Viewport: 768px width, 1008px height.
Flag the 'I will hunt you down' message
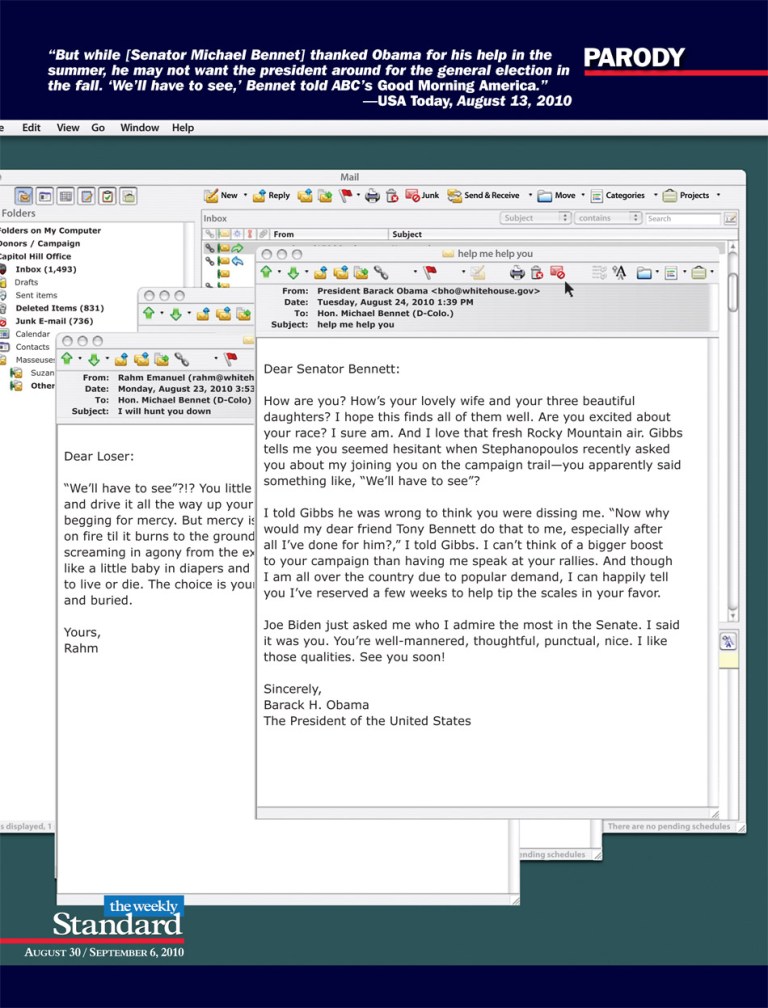230,358
